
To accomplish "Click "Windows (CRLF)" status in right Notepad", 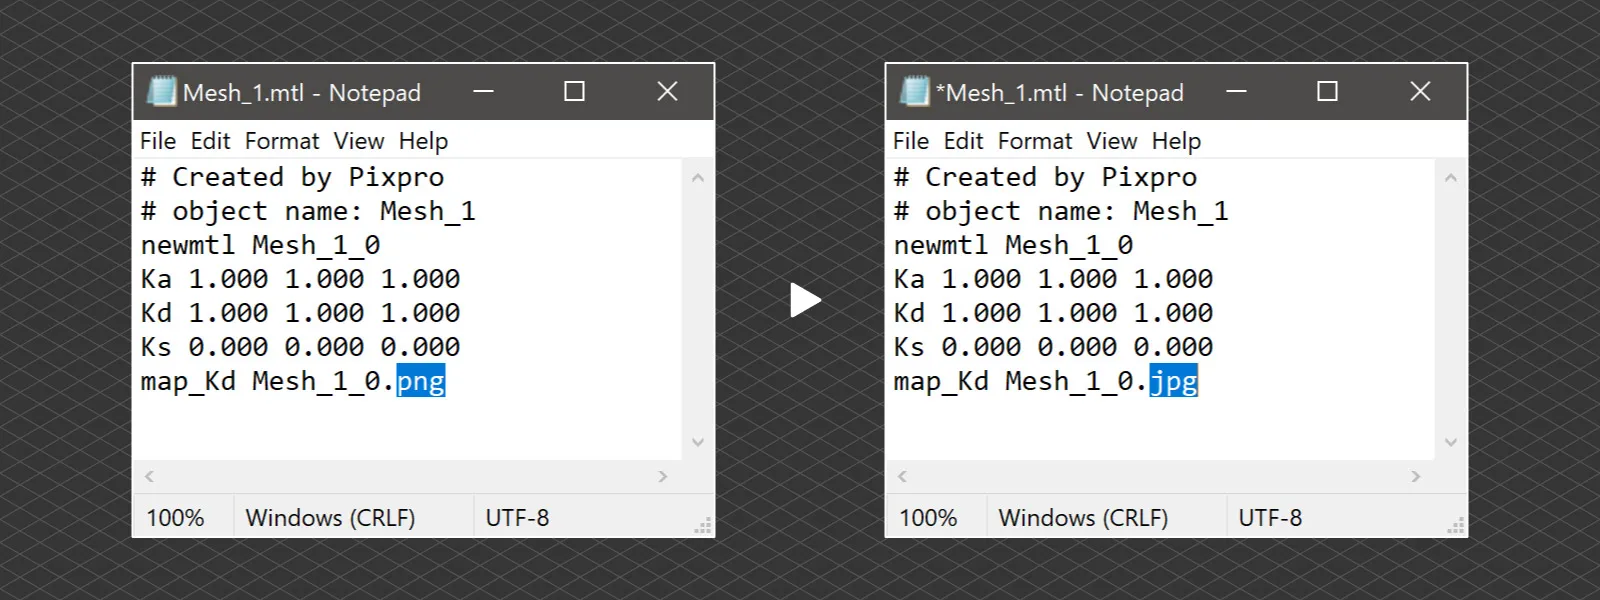I will click(1083, 518).
